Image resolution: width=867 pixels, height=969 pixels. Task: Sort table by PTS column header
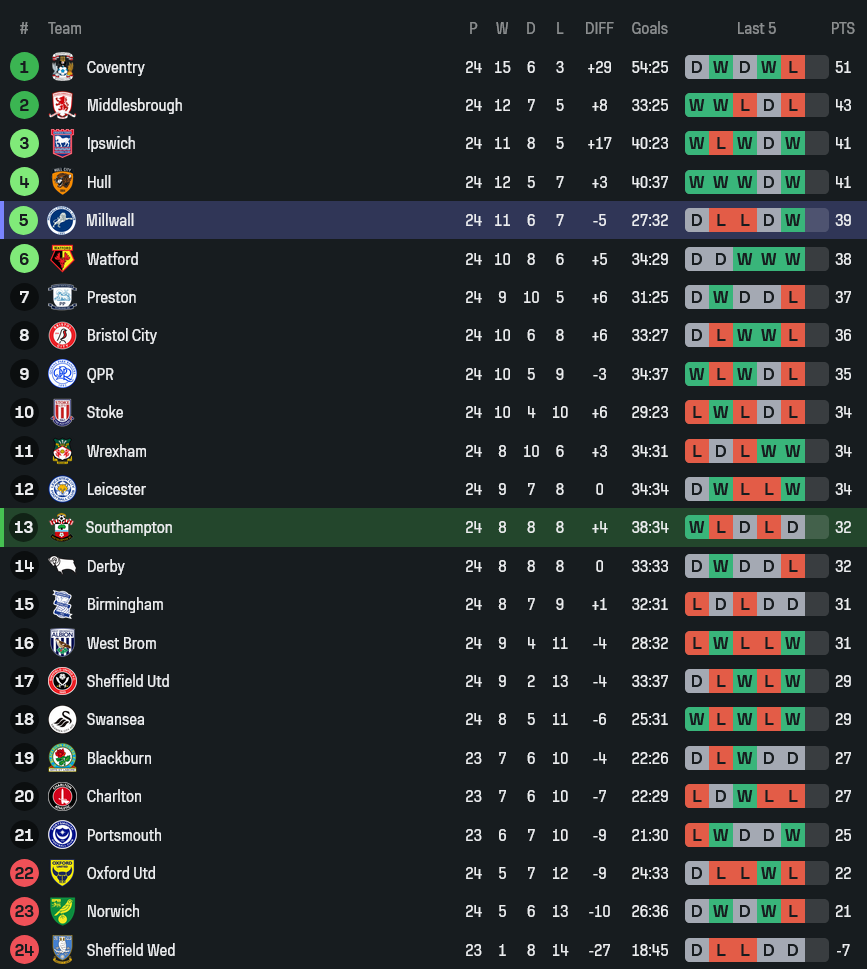point(842,28)
